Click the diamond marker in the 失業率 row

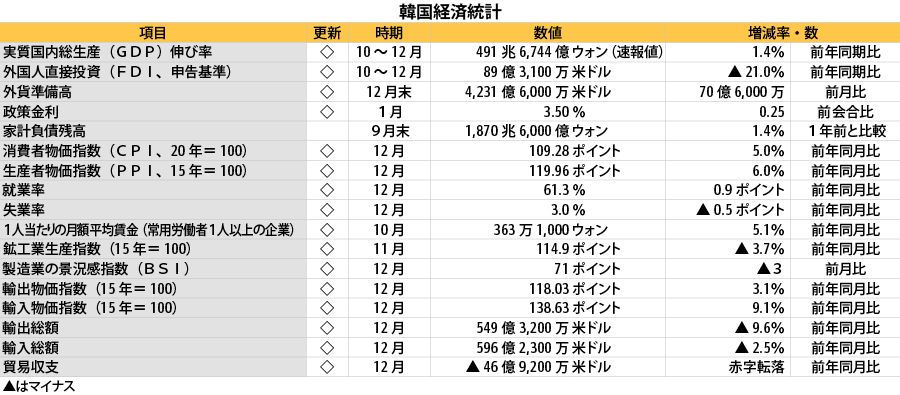click(327, 210)
